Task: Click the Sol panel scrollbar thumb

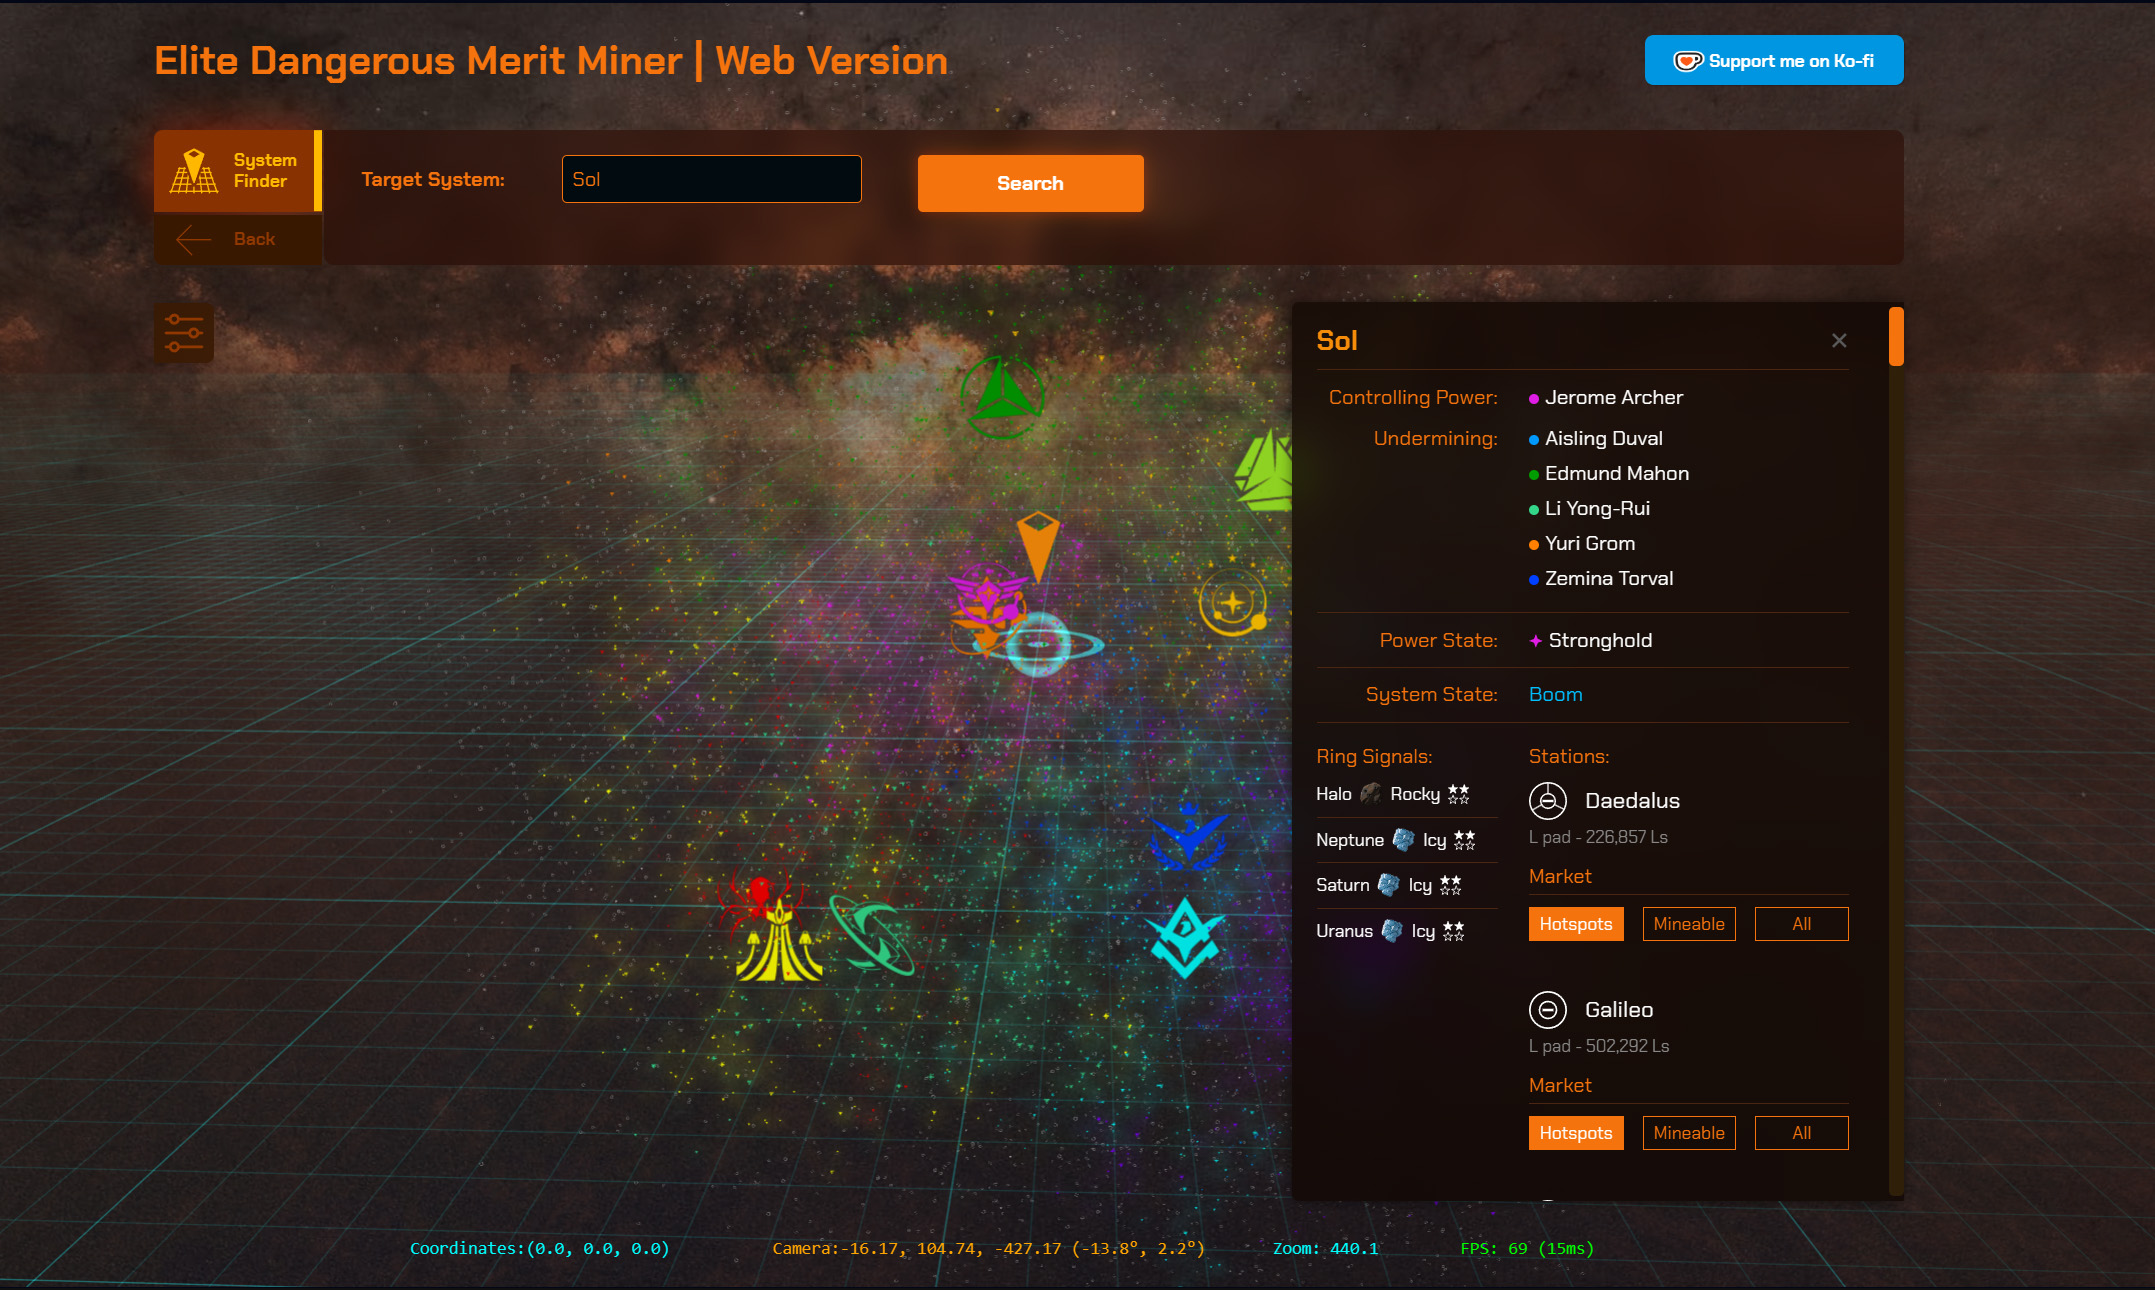Action: (1896, 337)
